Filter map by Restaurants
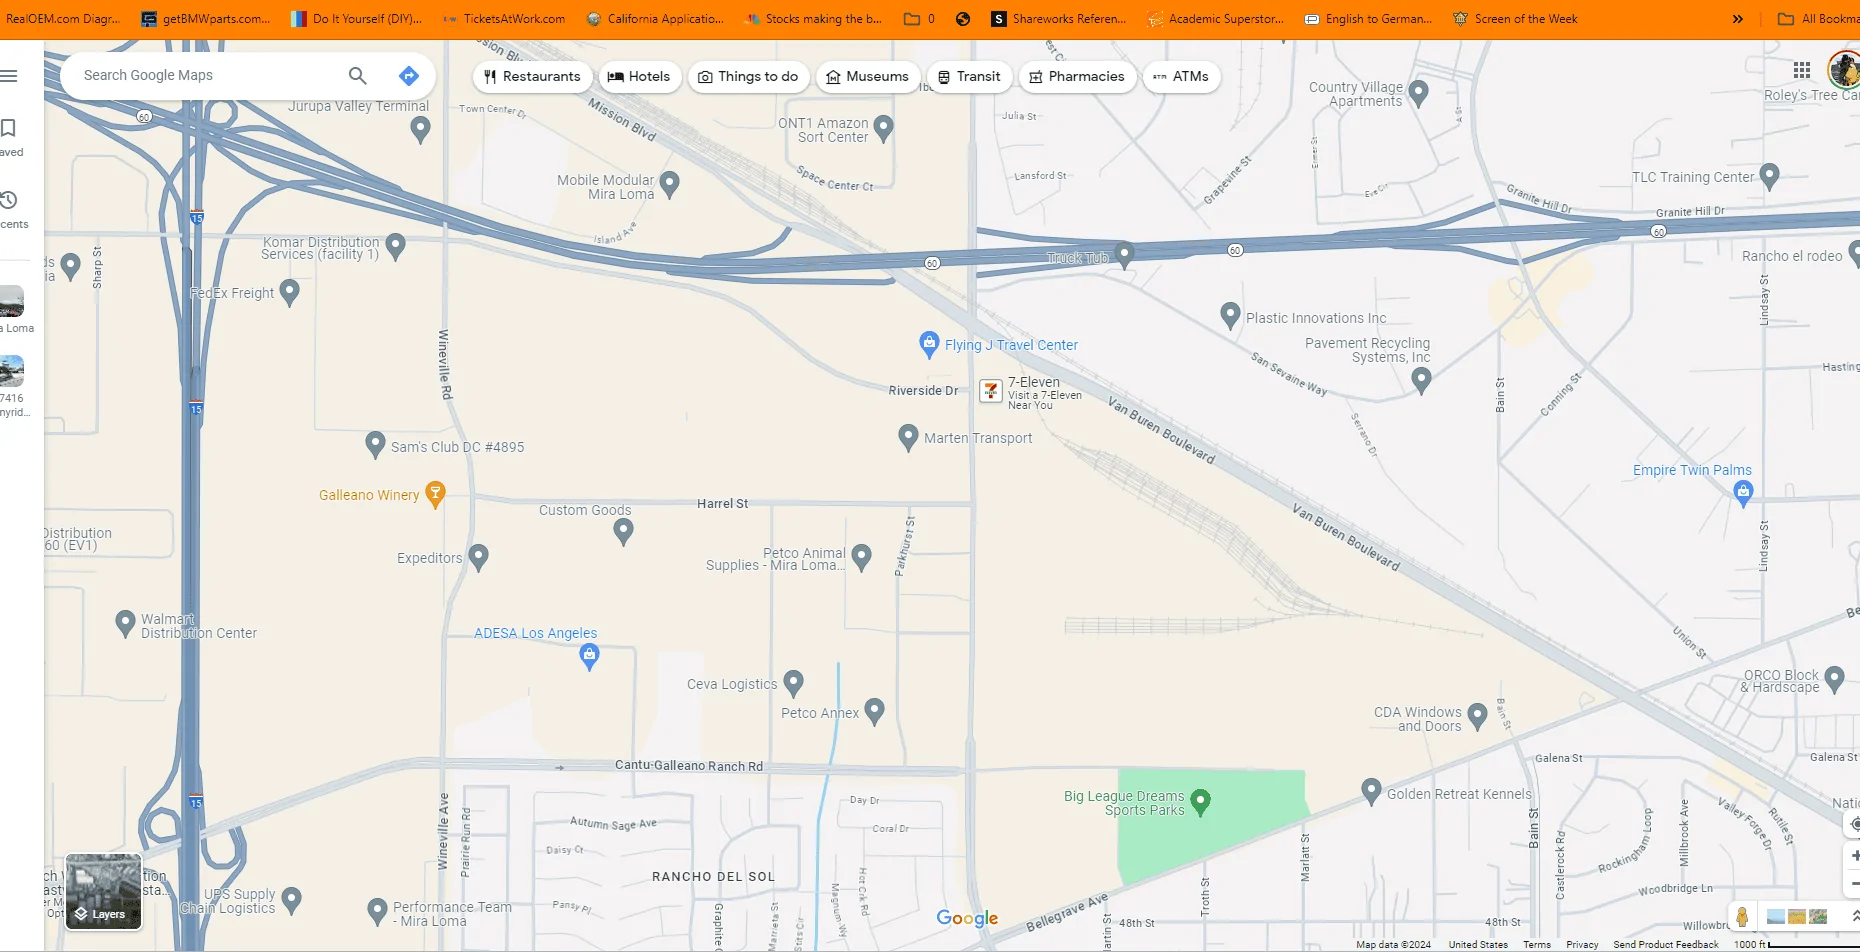1860x952 pixels. [532, 76]
